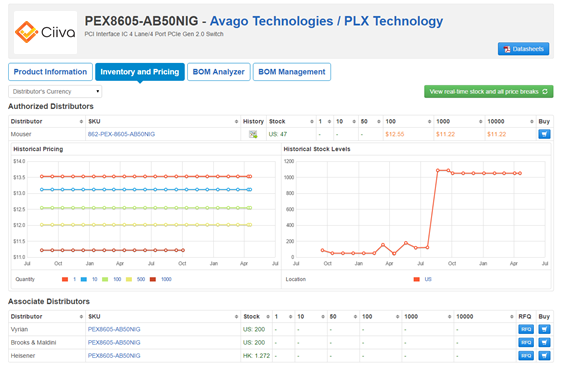Viewport: 563px width, 376px height.
Task: Open the BOM Analyzer tab
Action: [x=219, y=72]
